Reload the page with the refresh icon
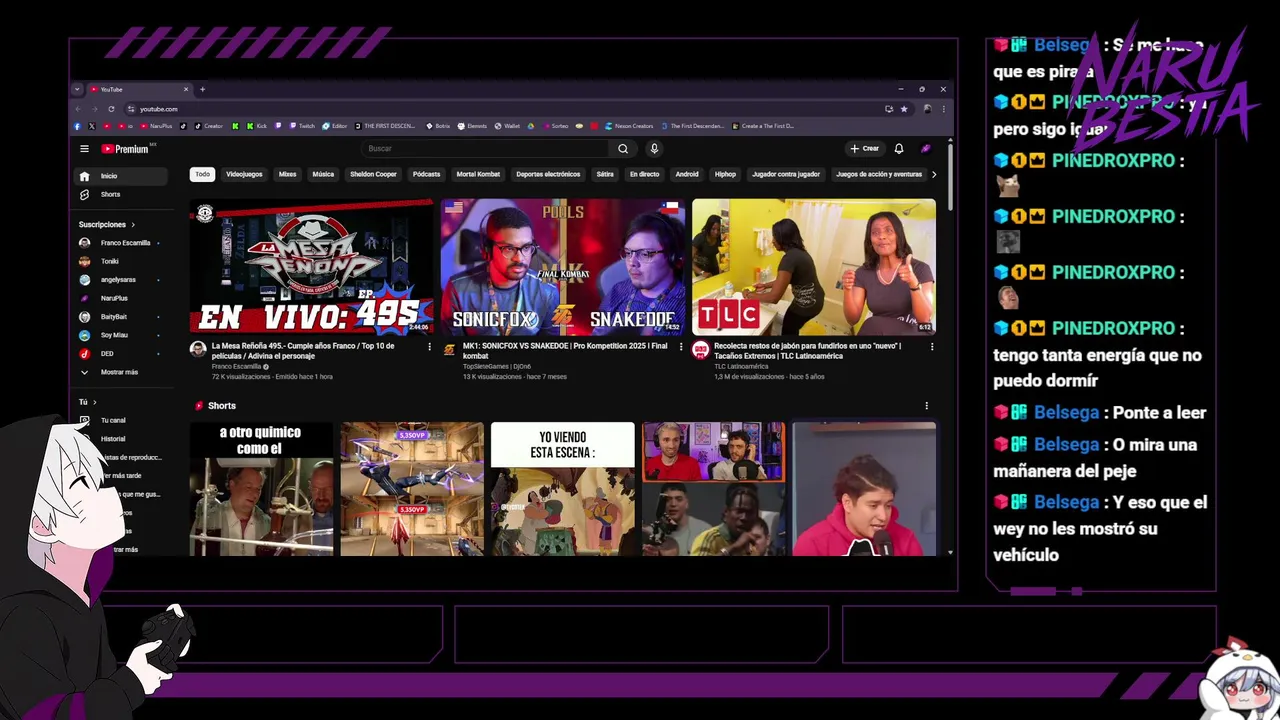The image size is (1280, 720). pyautogui.click(x=111, y=109)
